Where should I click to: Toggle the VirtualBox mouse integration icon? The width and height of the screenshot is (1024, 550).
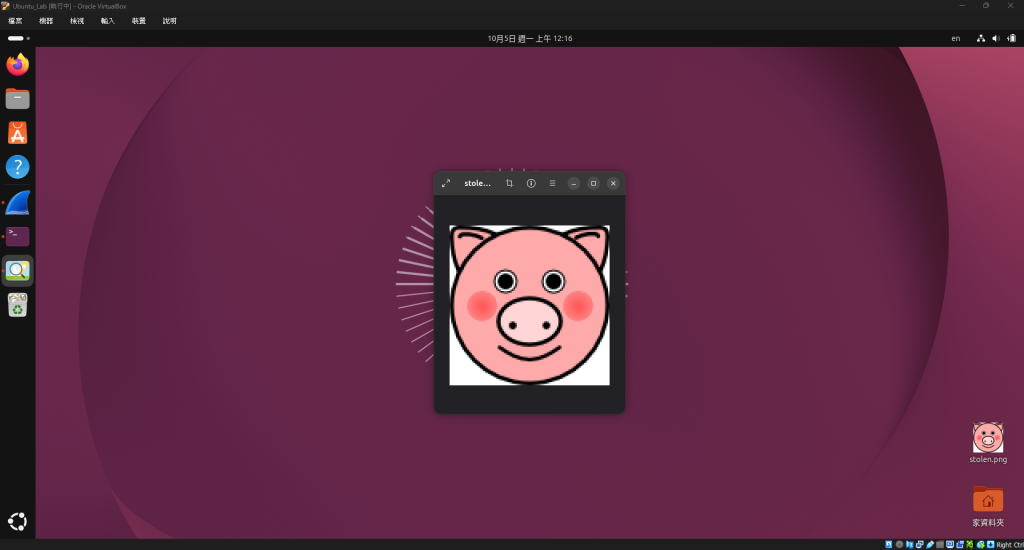coord(980,544)
